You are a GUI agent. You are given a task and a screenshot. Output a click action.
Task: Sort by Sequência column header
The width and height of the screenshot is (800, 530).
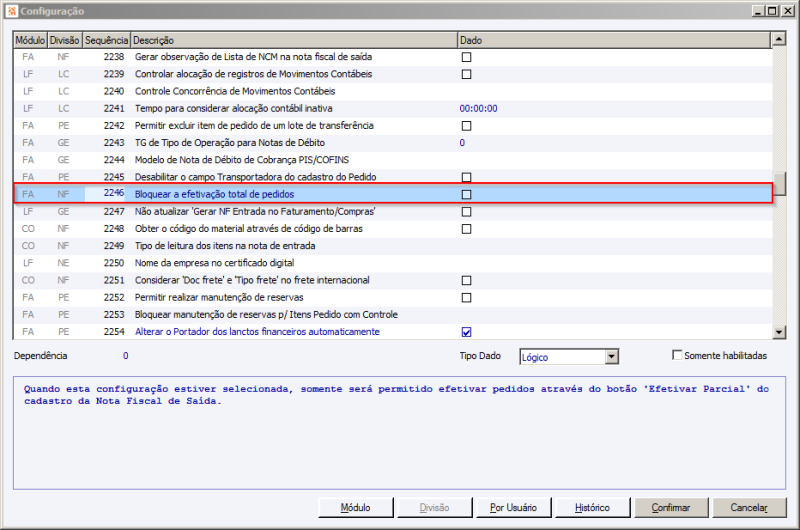pos(106,40)
